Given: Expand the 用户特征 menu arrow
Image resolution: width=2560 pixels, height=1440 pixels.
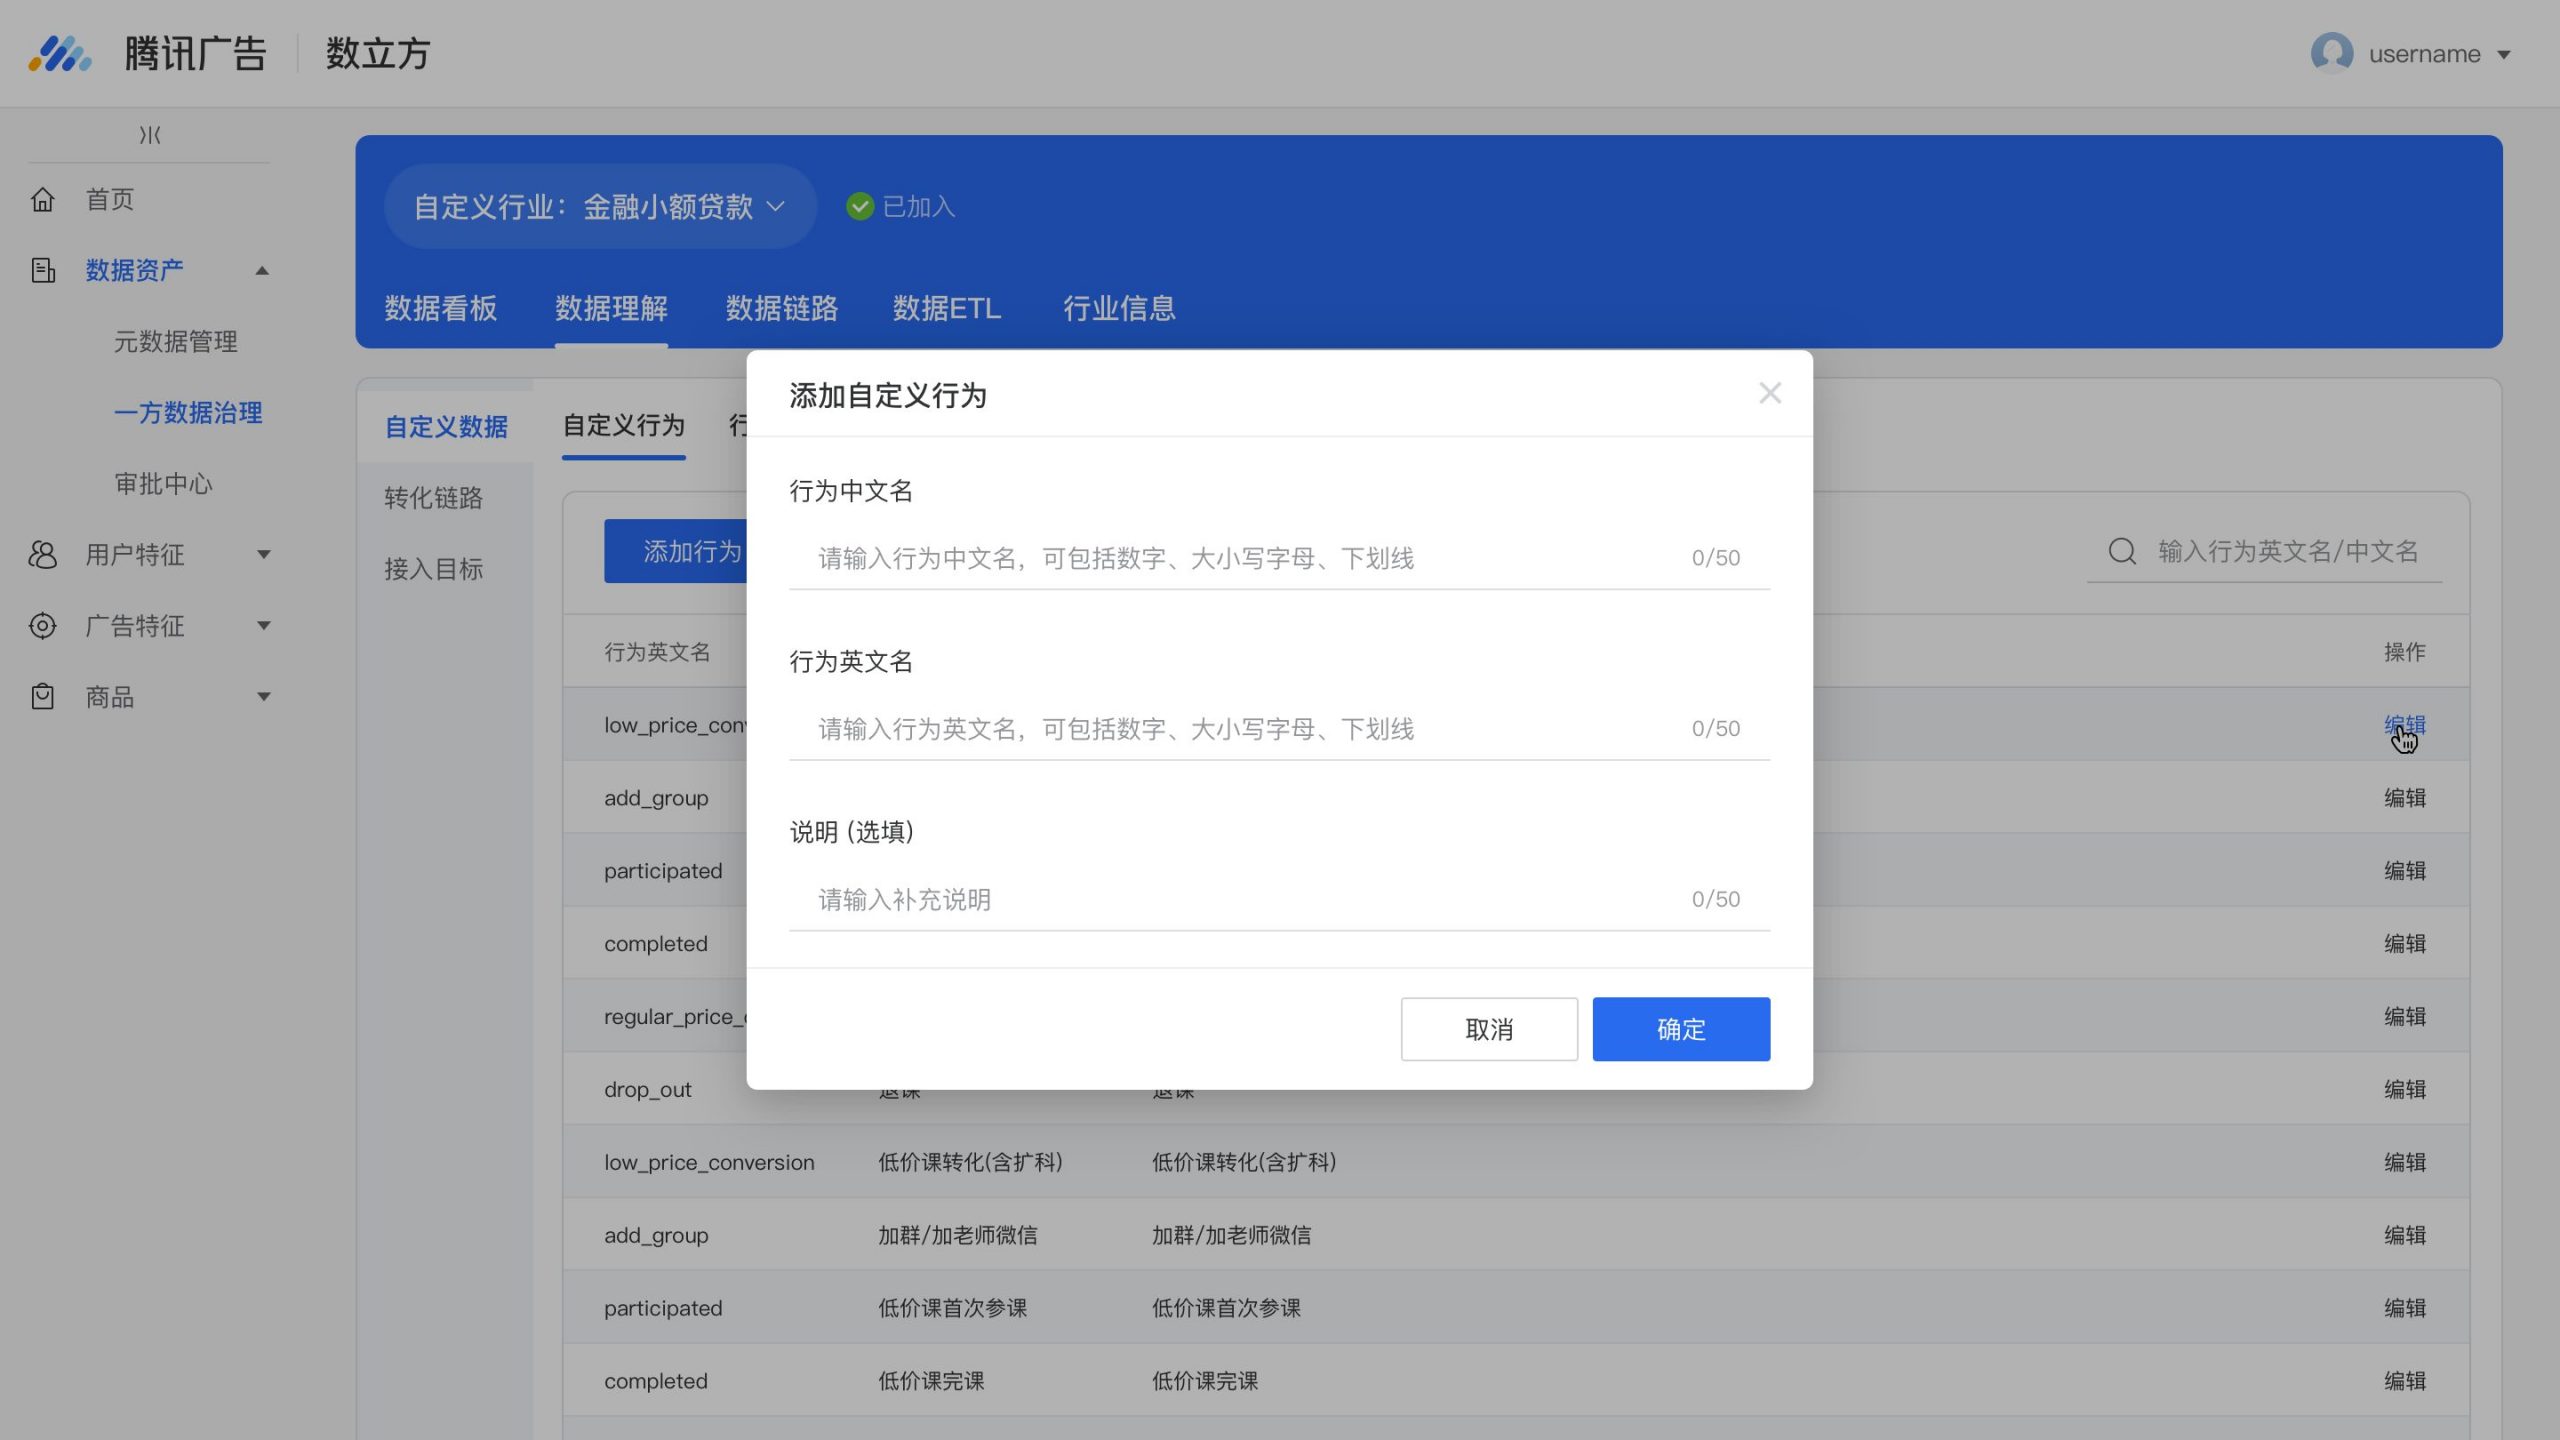Looking at the screenshot, I should point(264,555).
